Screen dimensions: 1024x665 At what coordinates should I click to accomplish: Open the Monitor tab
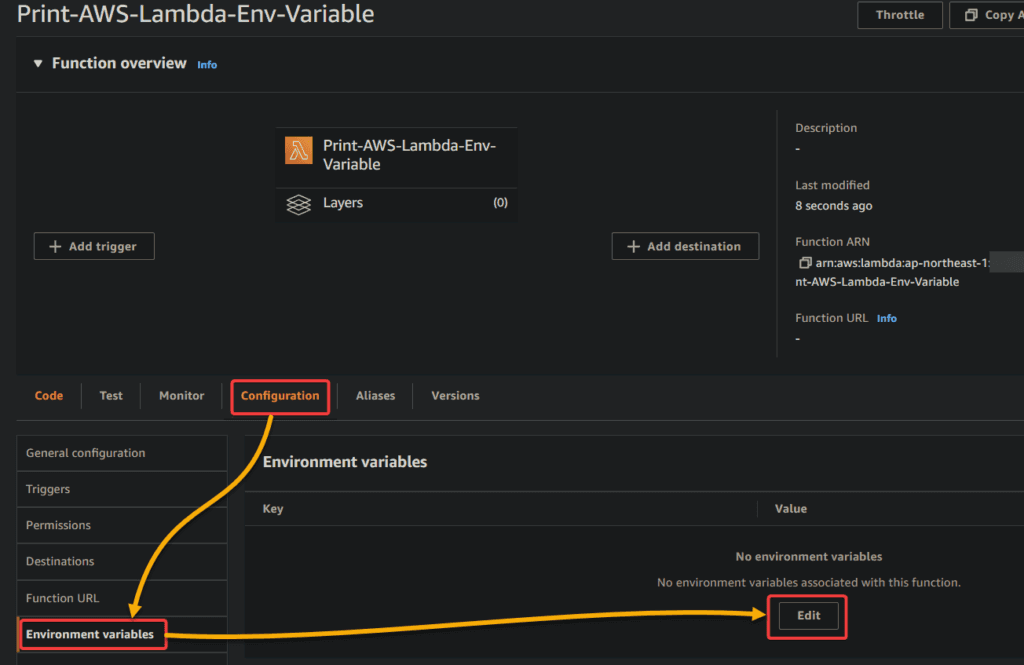(182, 396)
